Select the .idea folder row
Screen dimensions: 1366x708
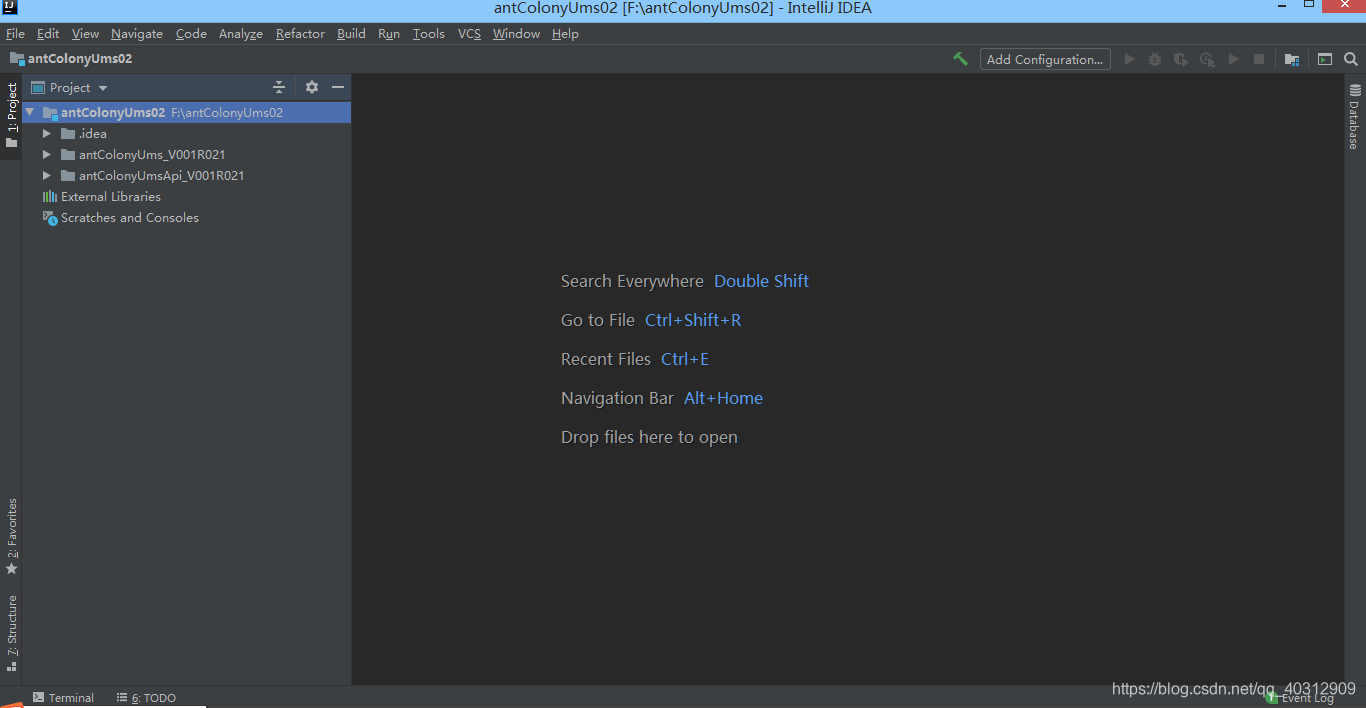186,134
